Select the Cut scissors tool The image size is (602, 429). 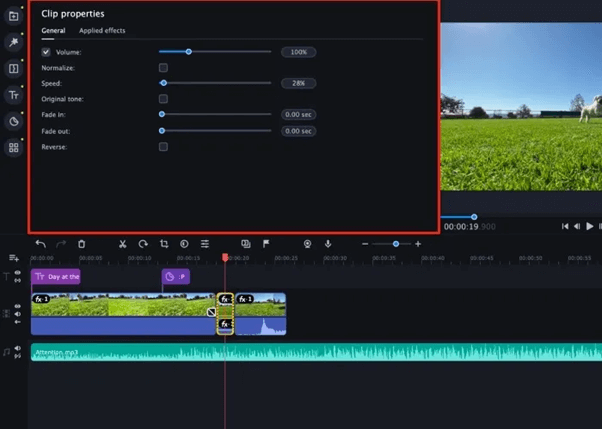tap(122, 243)
